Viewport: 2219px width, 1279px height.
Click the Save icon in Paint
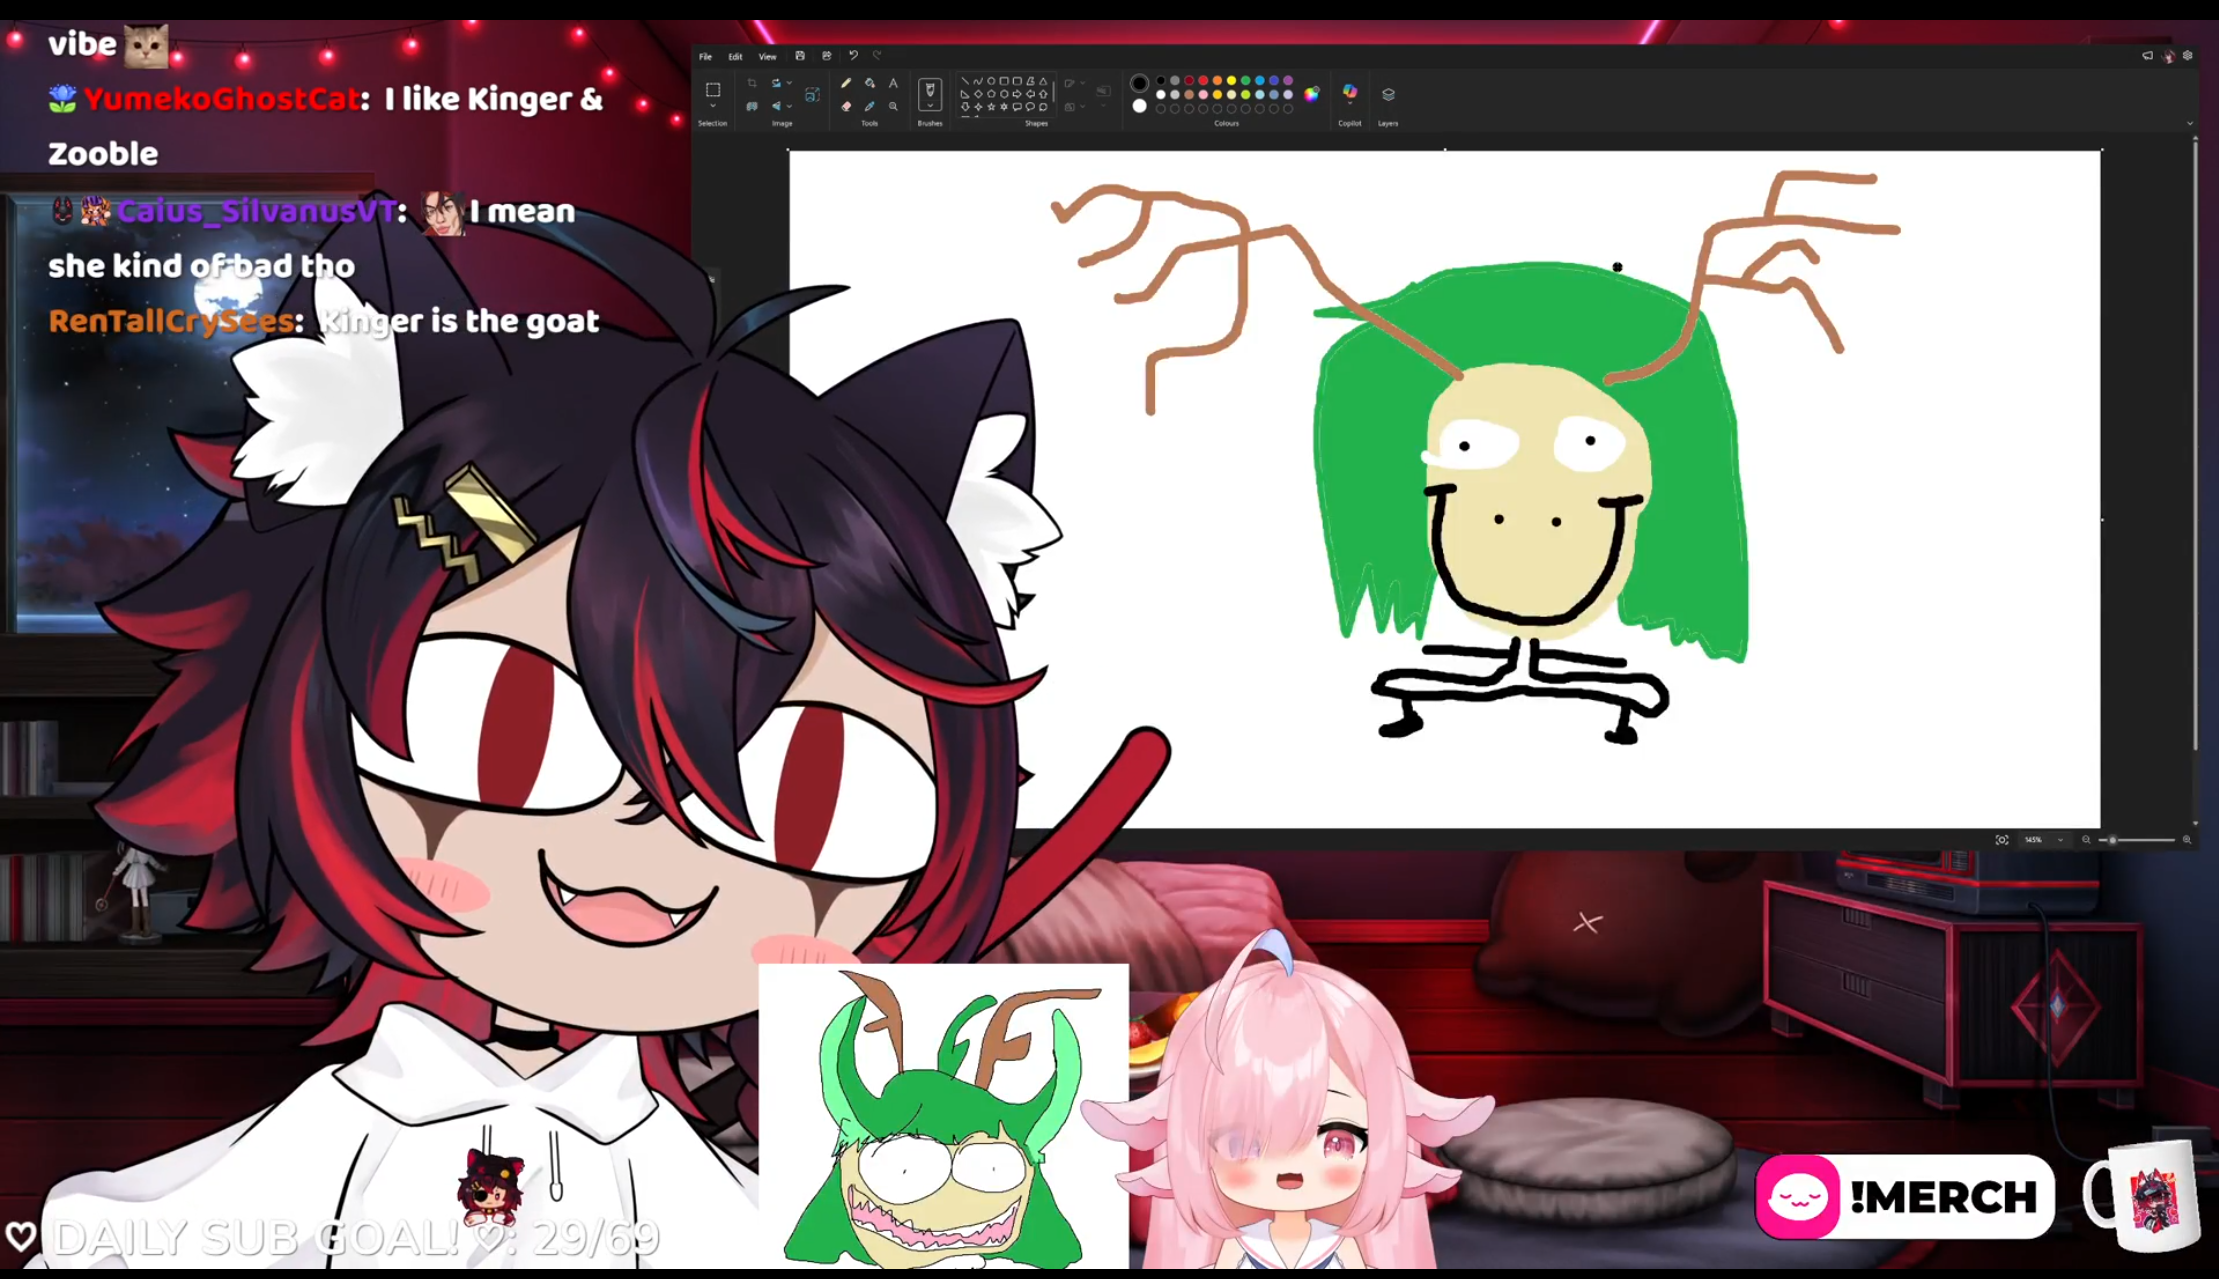[x=800, y=56]
